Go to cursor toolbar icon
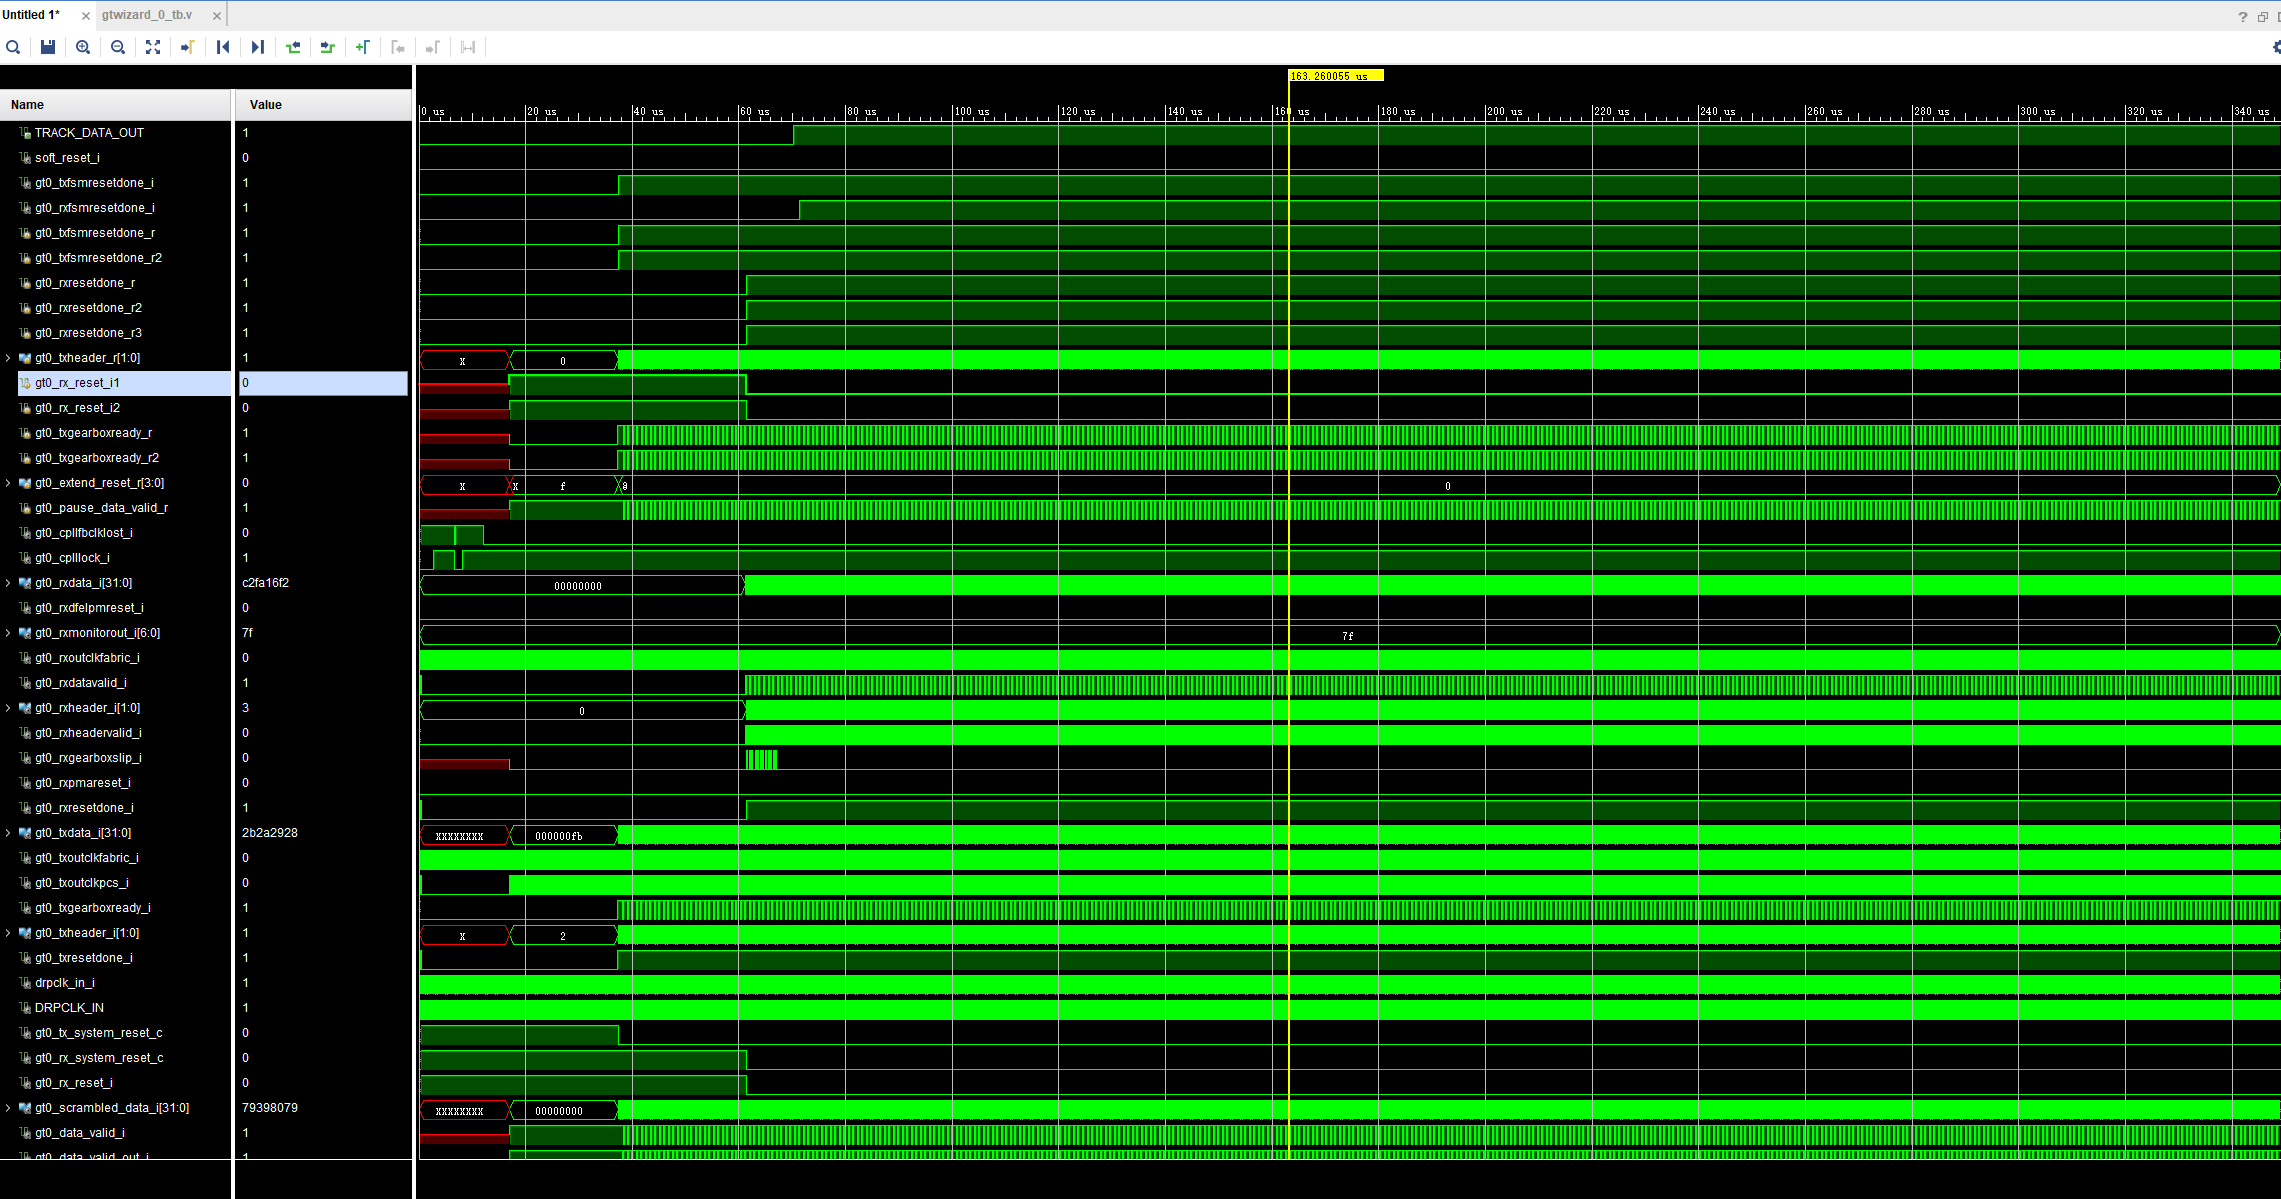The height and width of the screenshot is (1199, 2281). (x=187, y=47)
